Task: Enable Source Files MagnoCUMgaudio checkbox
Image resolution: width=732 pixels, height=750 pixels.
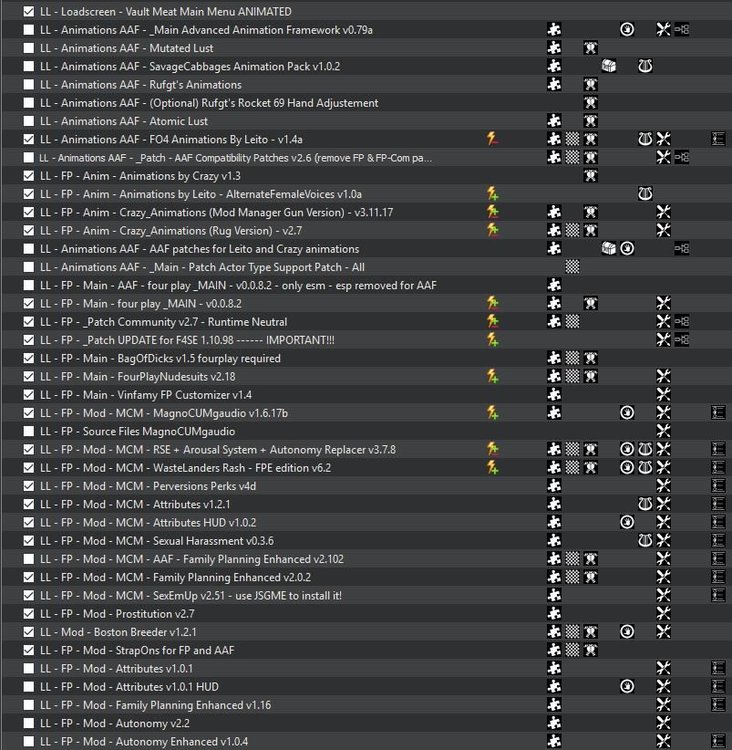Action: click(29, 431)
